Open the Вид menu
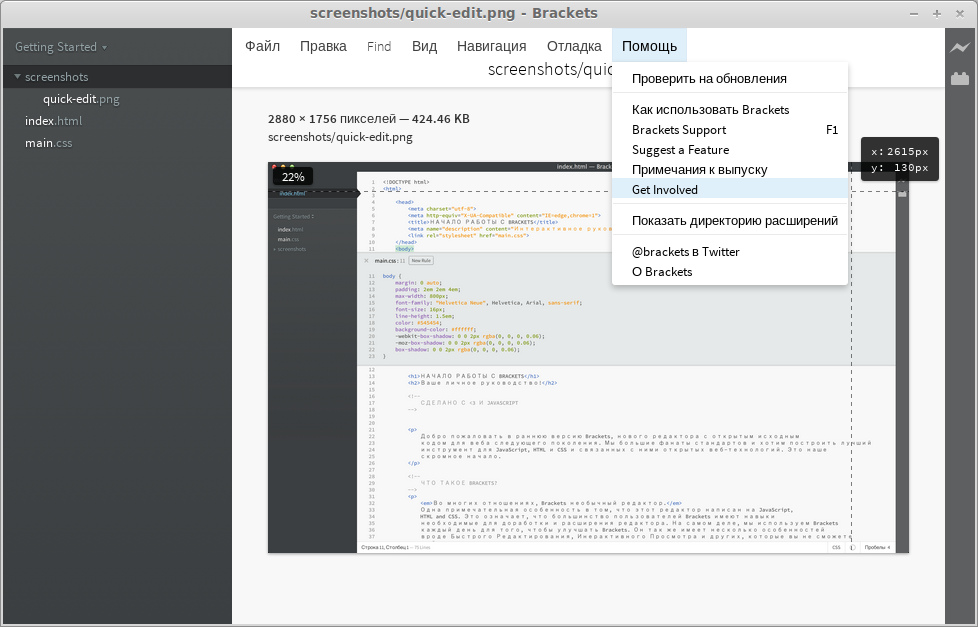The height and width of the screenshot is (627, 978). (x=424, y=46)
